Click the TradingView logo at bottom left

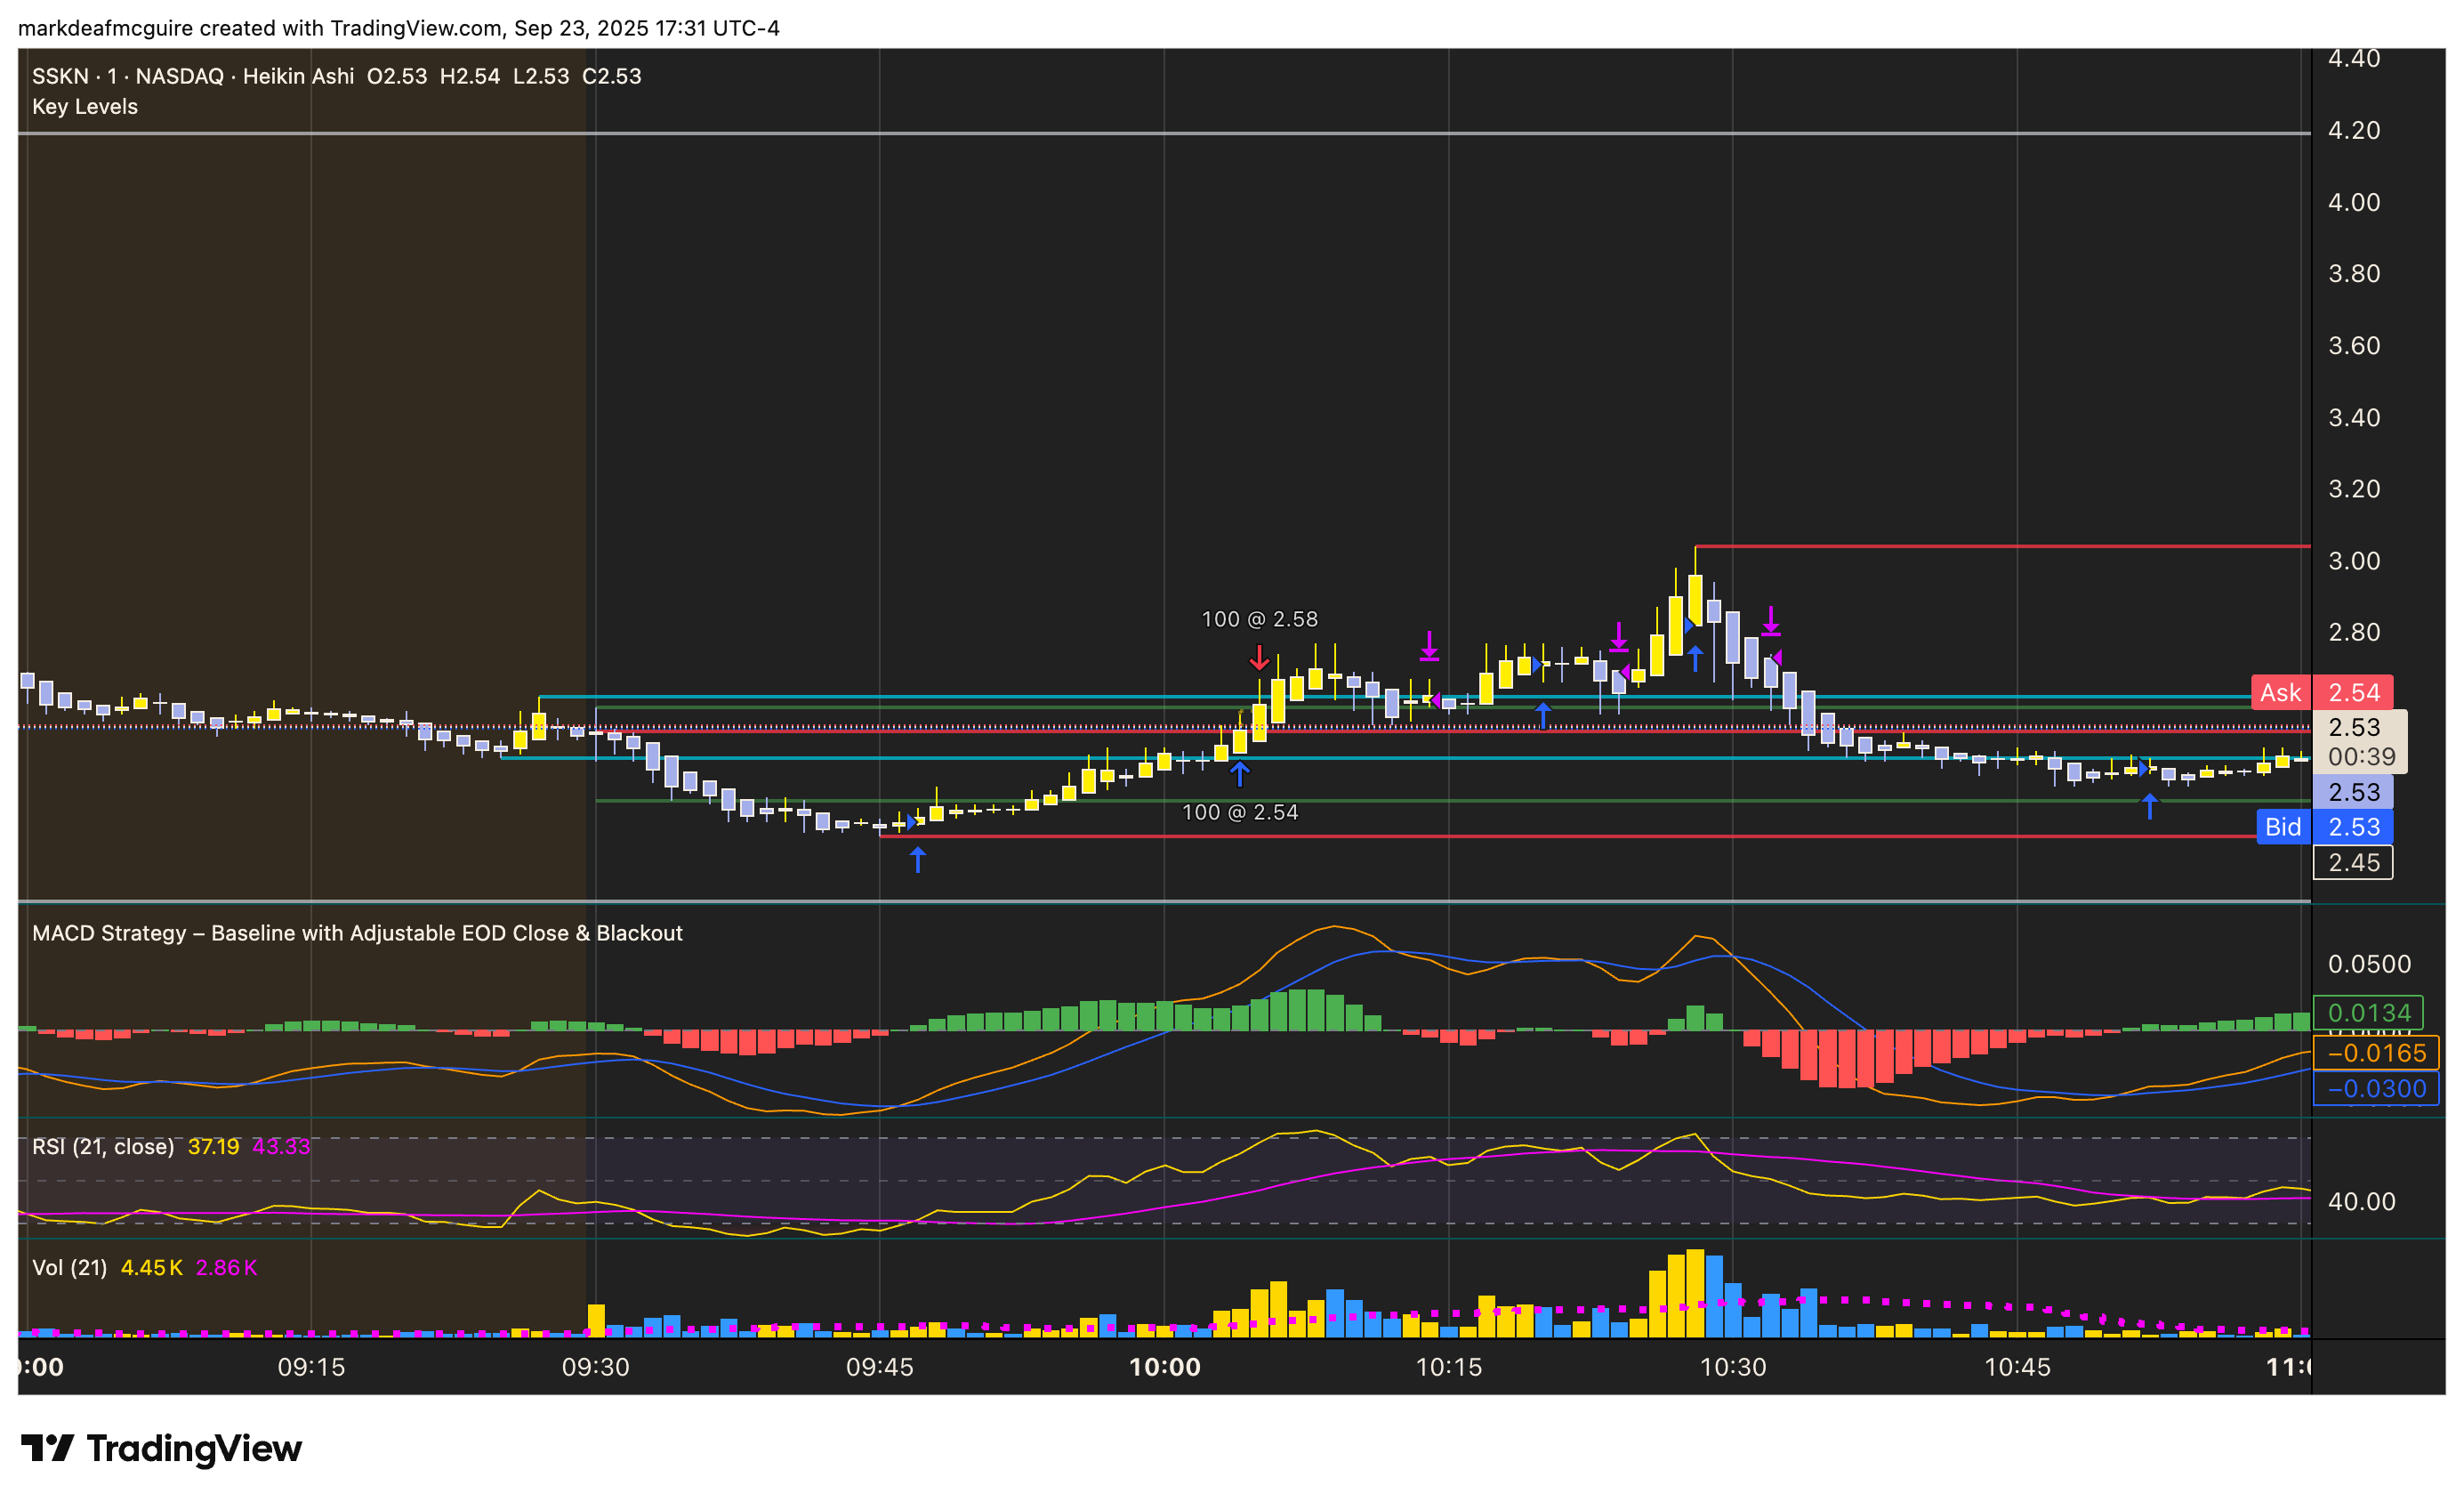(160, 1448)
